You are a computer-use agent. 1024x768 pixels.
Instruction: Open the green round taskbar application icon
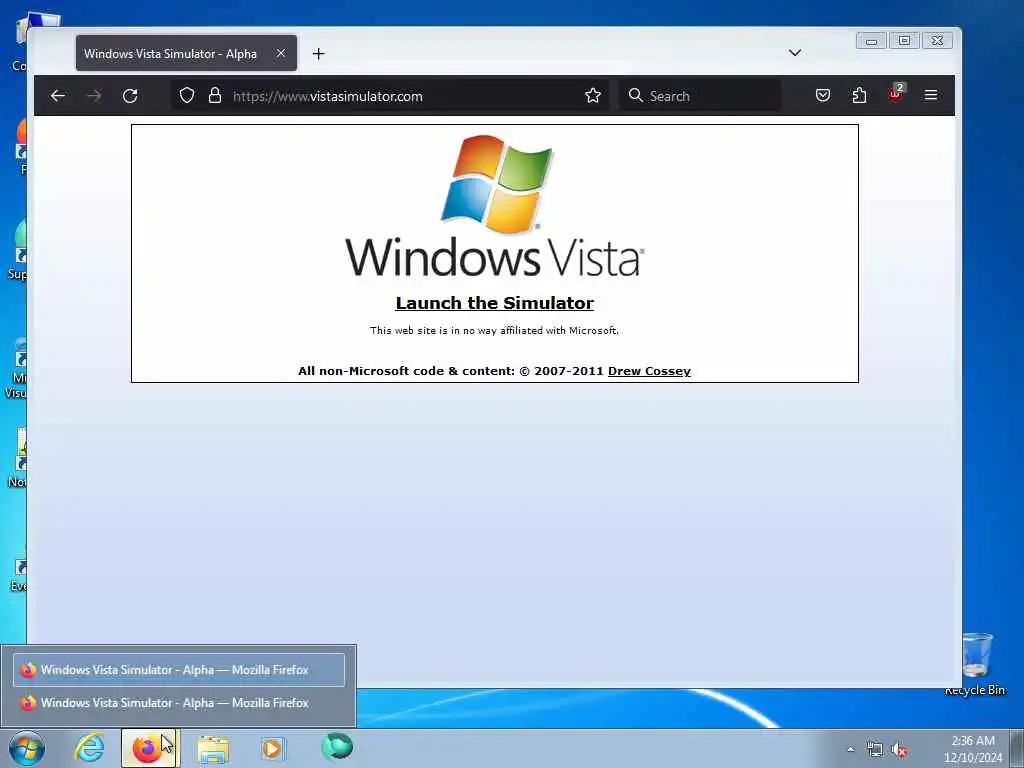tap(337, 747)
